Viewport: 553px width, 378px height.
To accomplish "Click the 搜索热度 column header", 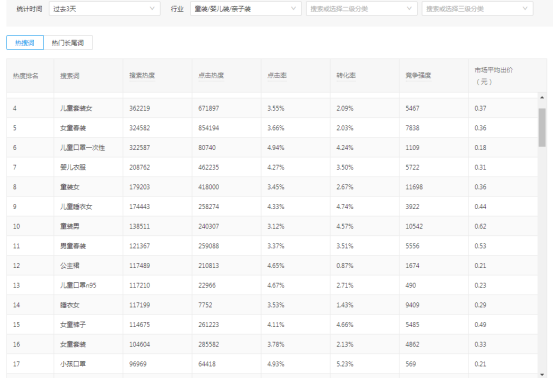I will (x=142, y=75).
